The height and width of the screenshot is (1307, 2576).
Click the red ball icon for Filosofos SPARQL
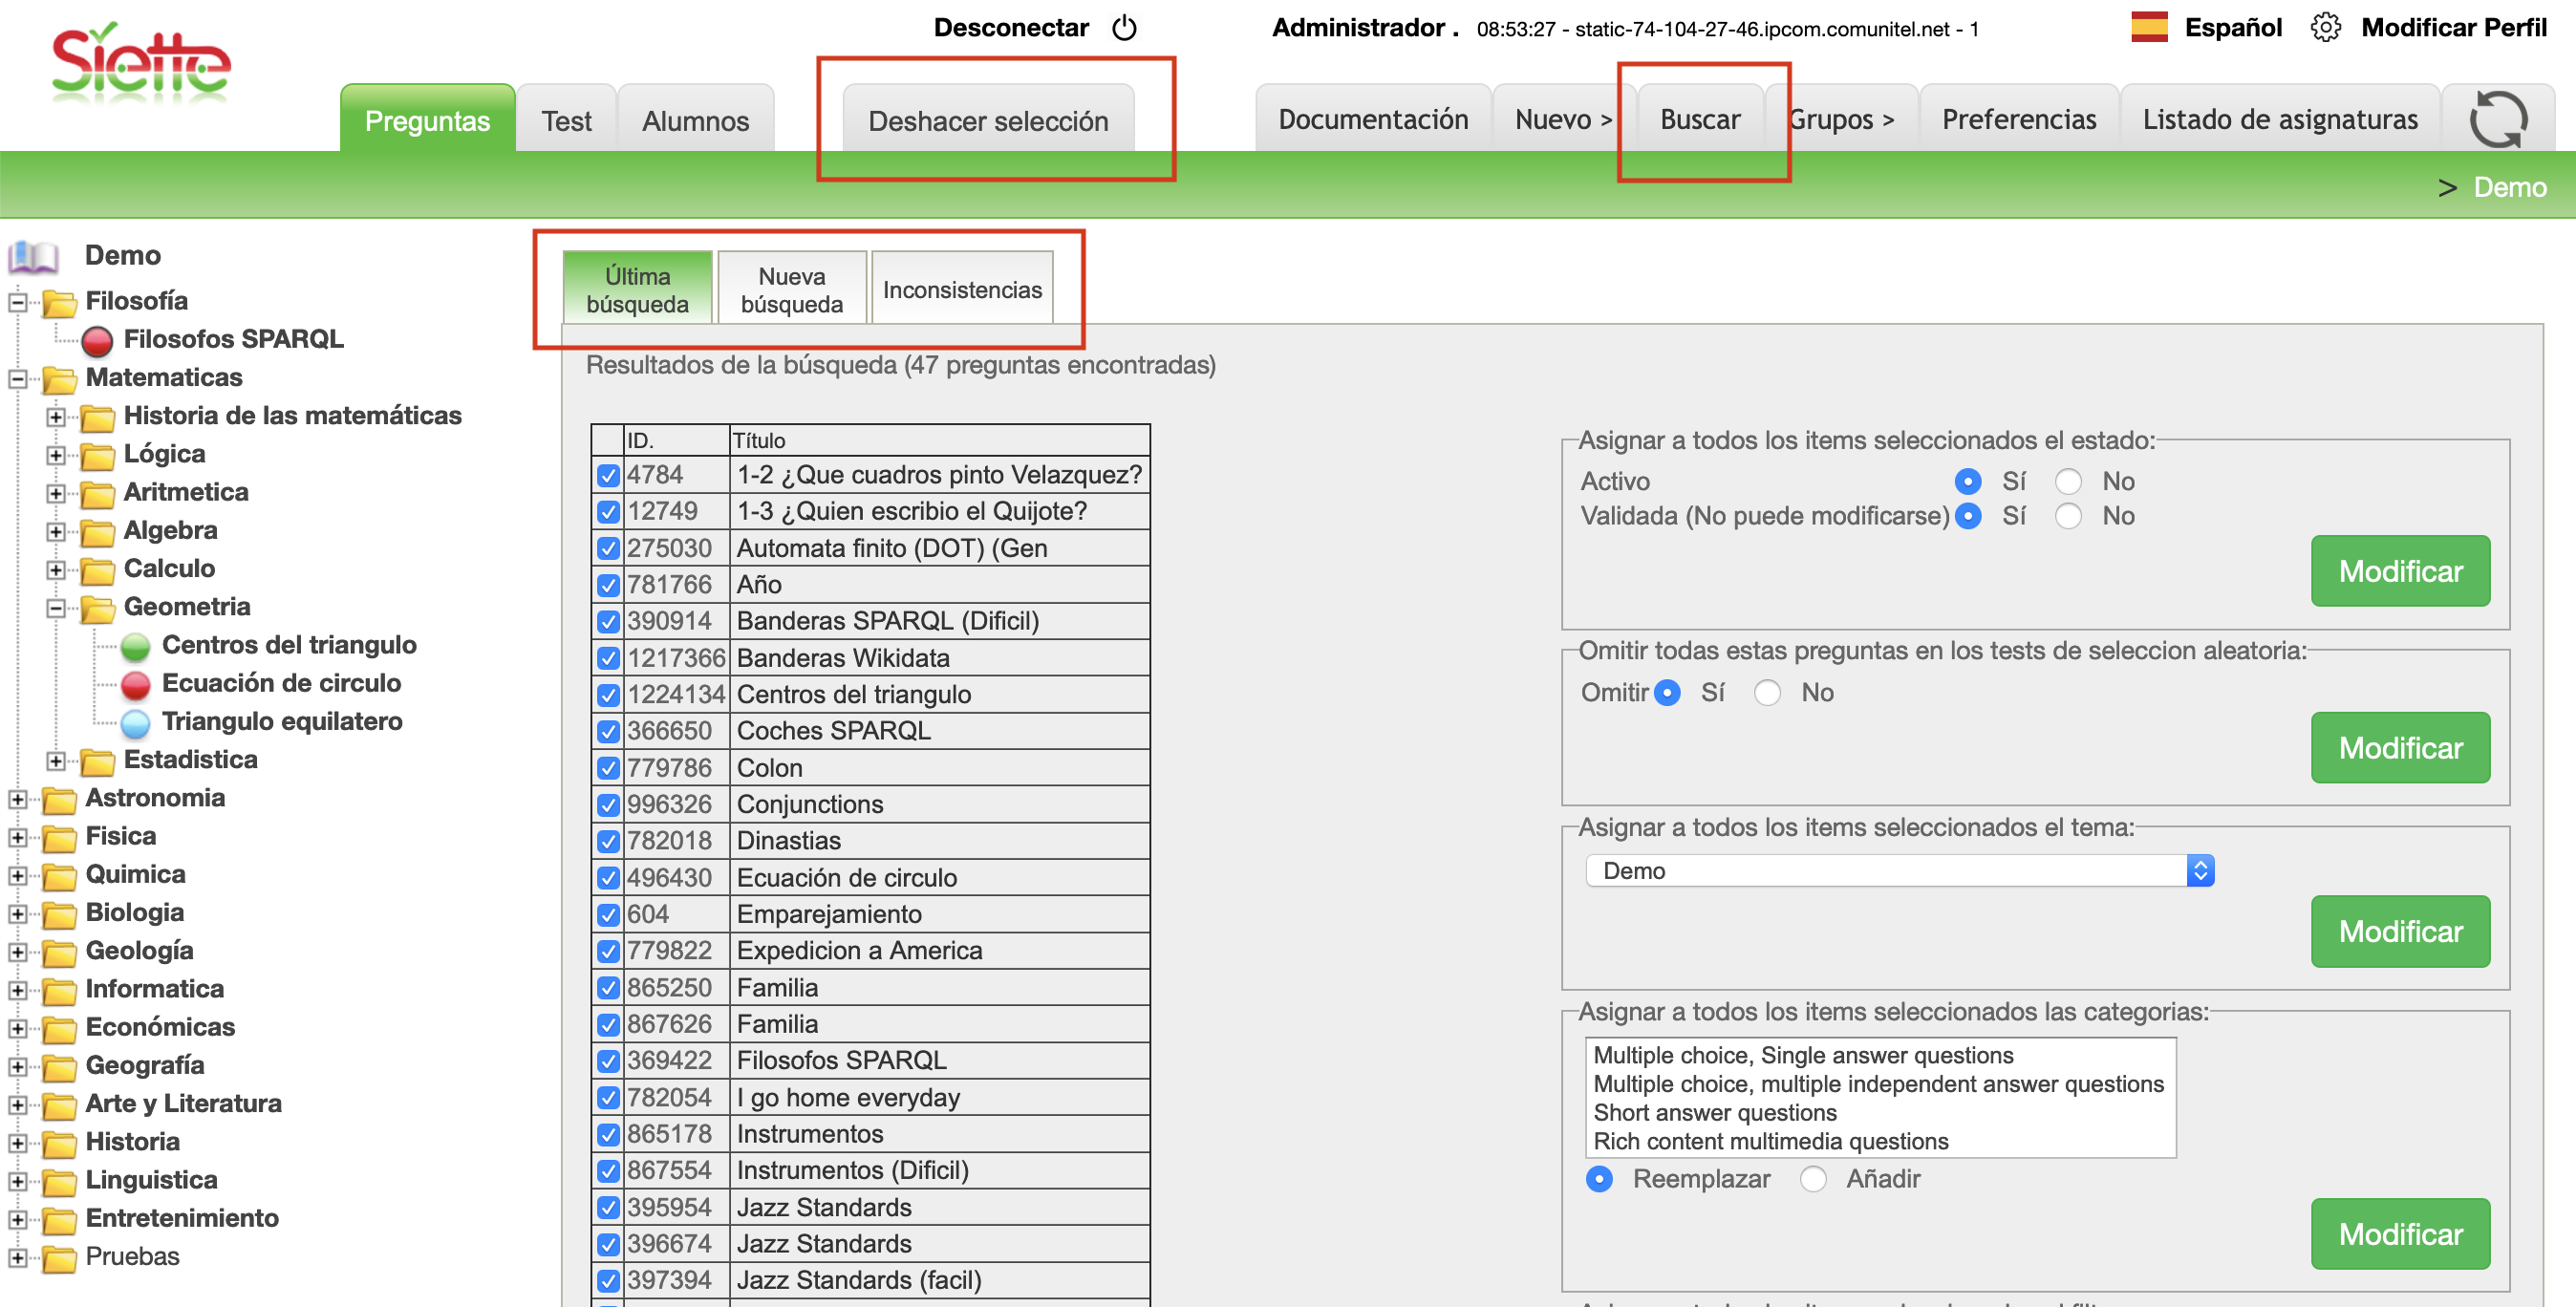coord(97,341)
